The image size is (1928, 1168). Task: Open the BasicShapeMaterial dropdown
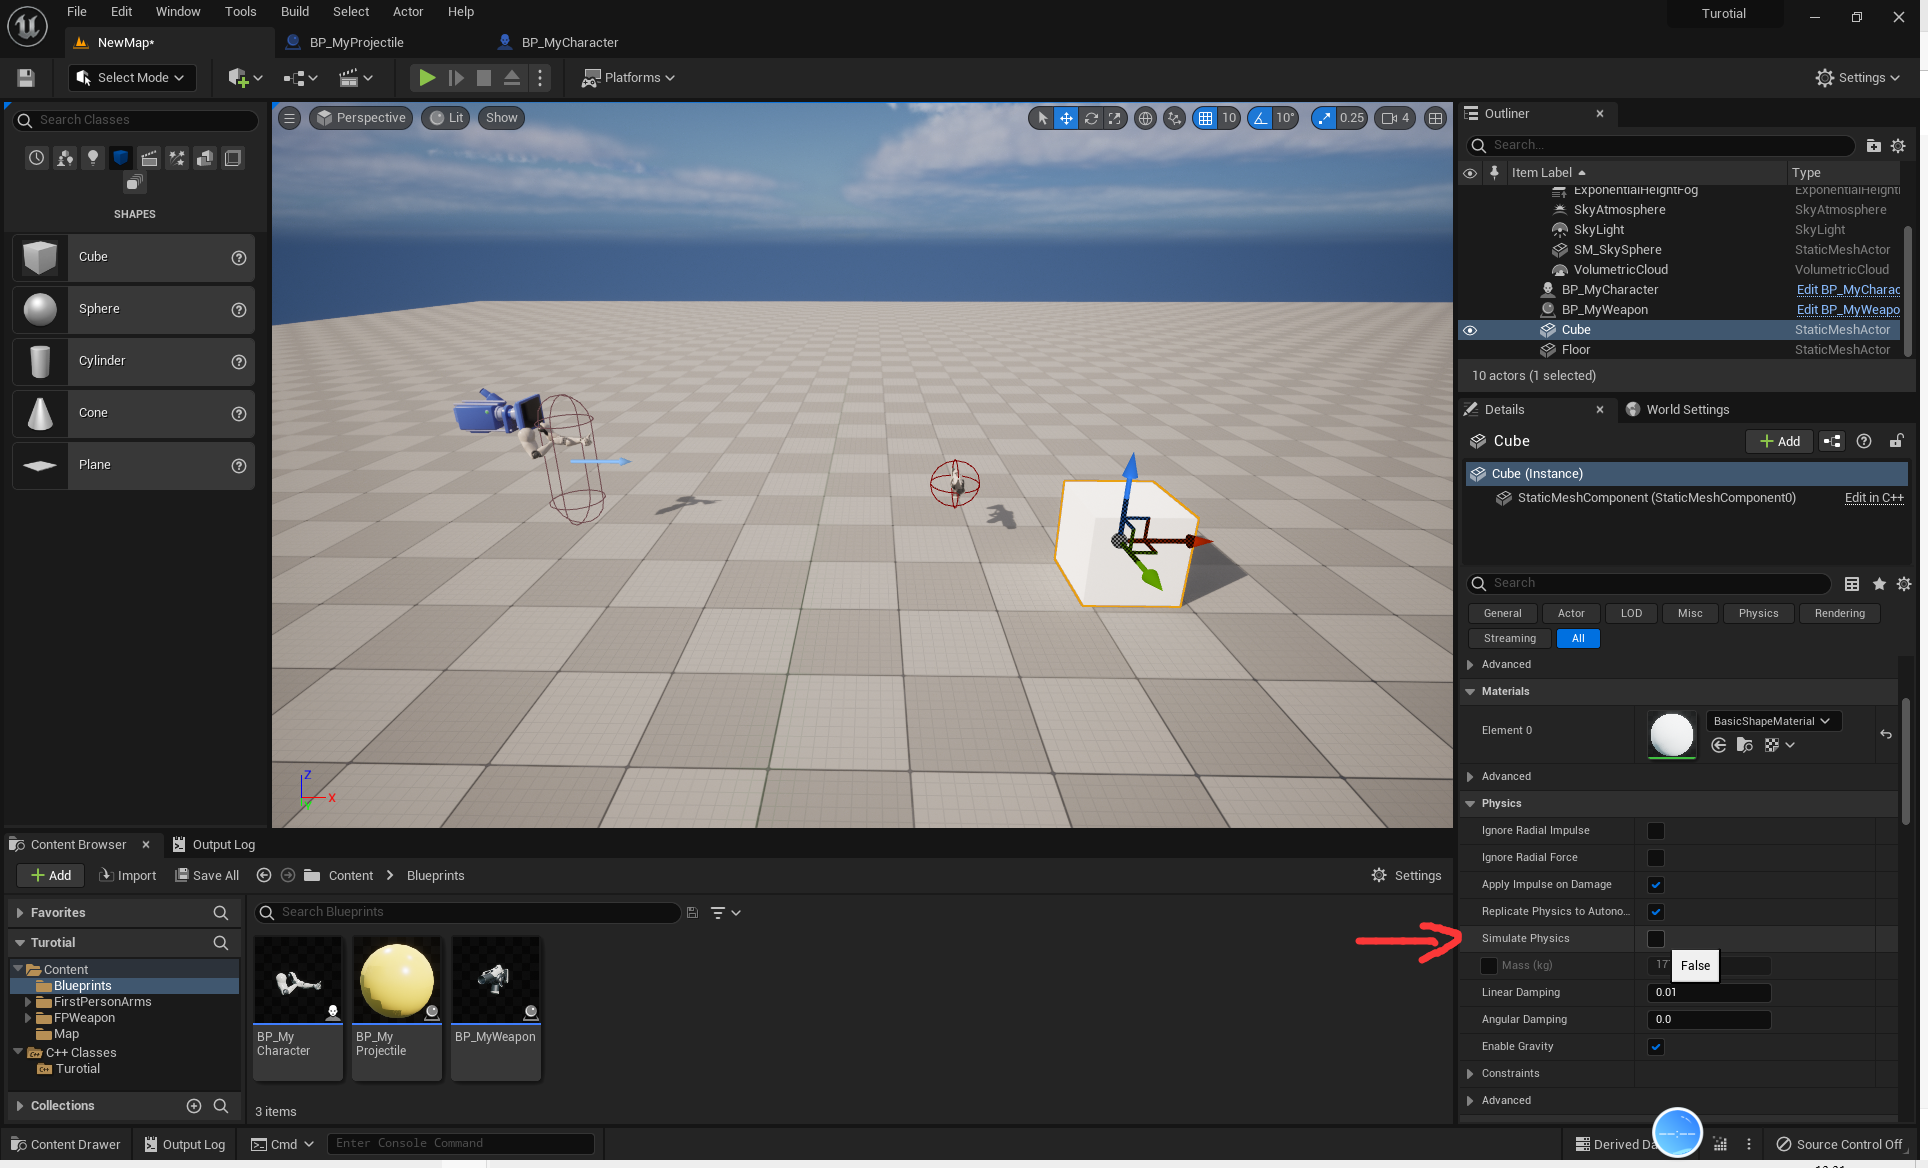pyautogui.click(x=1771, y=720)
